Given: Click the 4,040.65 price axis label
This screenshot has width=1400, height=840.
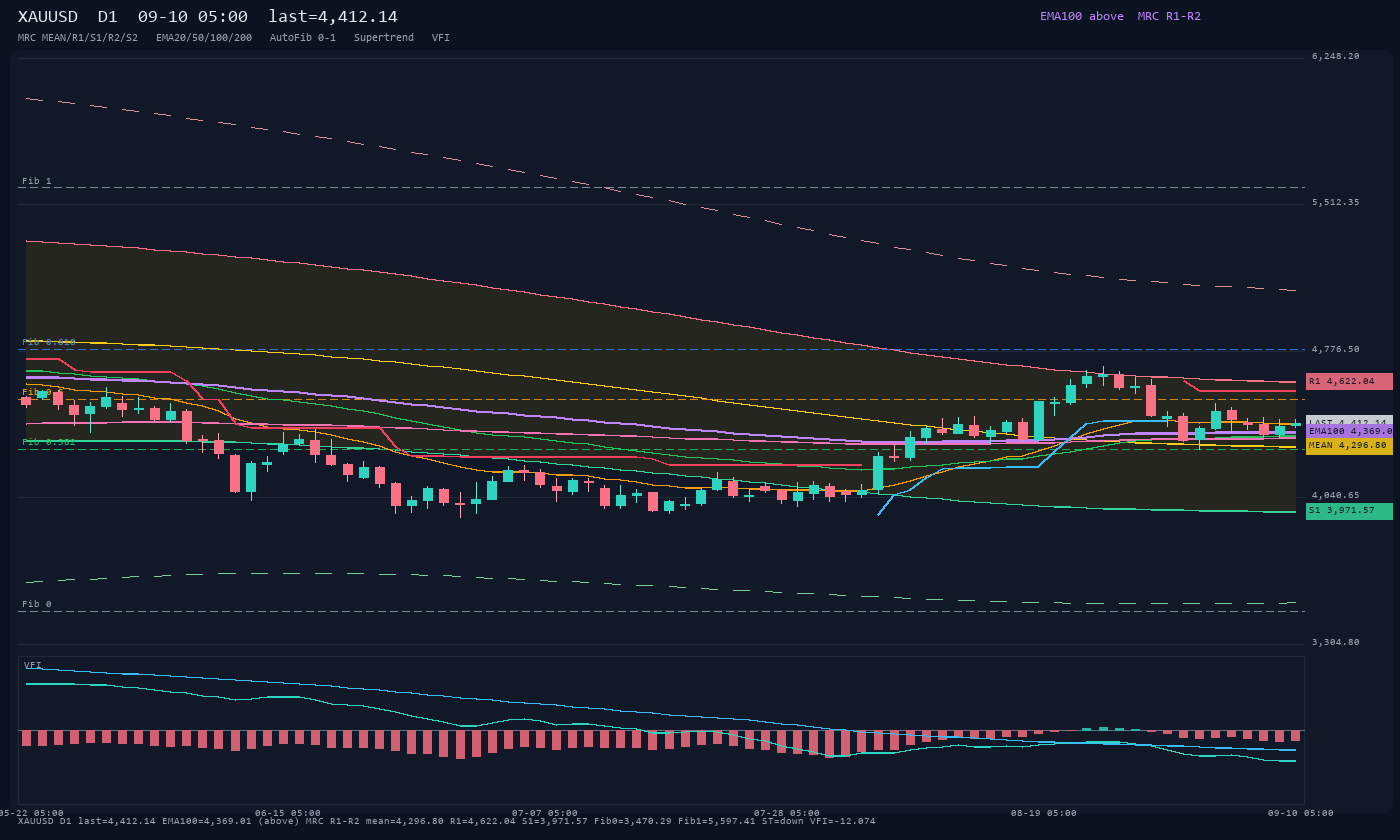Looking at the screenshot, I should tap(1336, 496).
